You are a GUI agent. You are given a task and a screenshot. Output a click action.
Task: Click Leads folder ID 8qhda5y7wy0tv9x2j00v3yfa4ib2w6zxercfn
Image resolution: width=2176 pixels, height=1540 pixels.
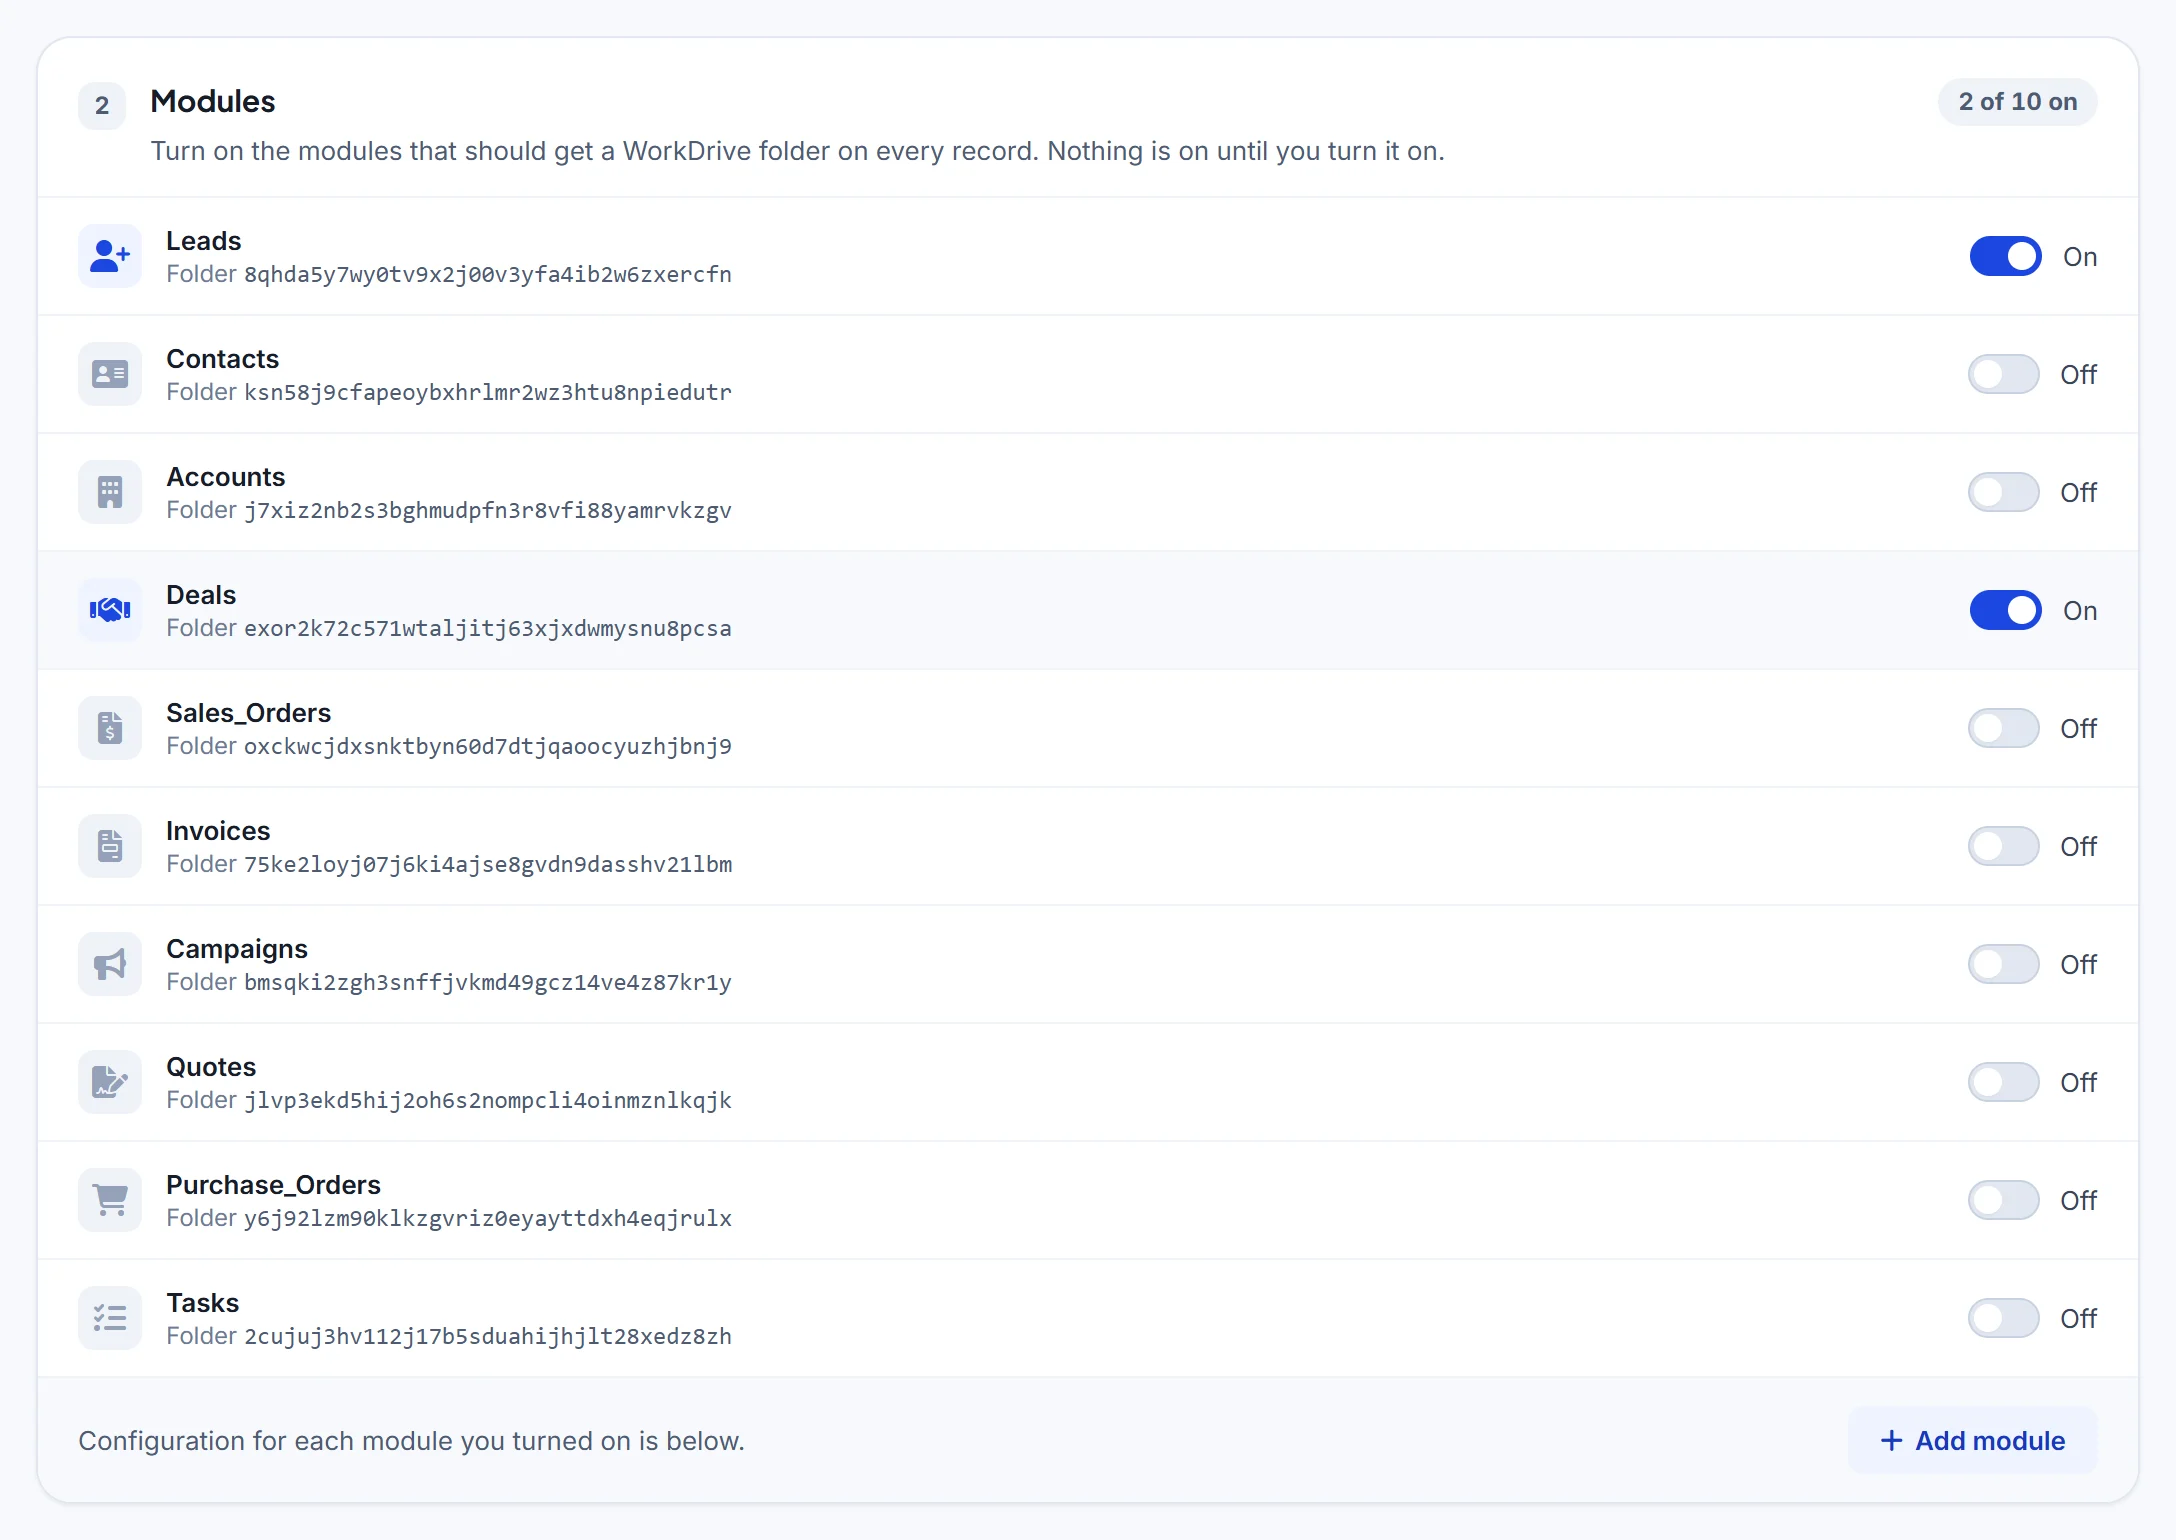click(488, 275)
